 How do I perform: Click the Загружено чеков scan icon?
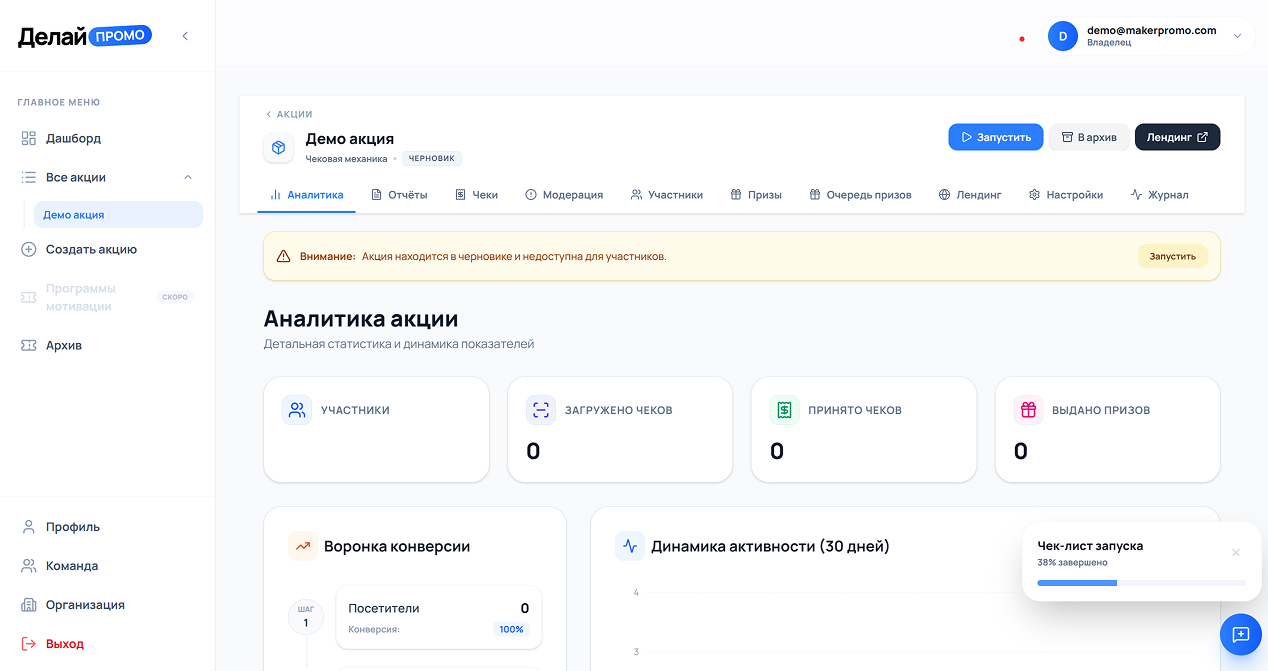[541, 410]
